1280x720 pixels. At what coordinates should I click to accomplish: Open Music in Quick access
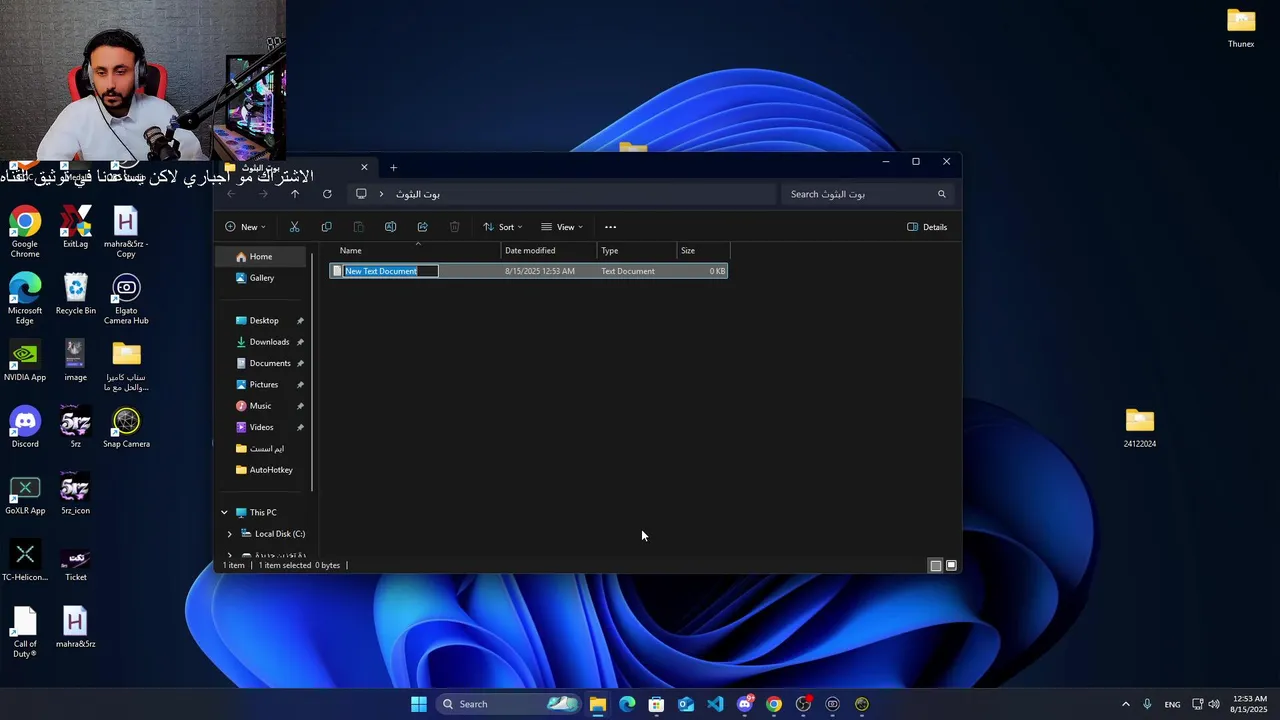(x=262, y=406)
